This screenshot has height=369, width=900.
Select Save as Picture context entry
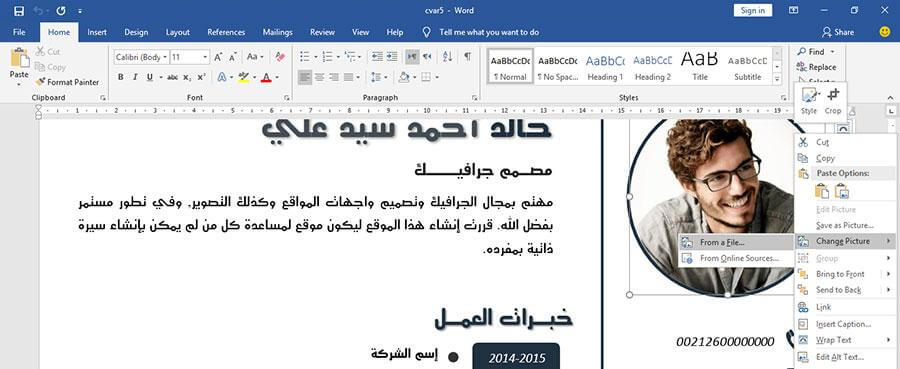(845, 226)
